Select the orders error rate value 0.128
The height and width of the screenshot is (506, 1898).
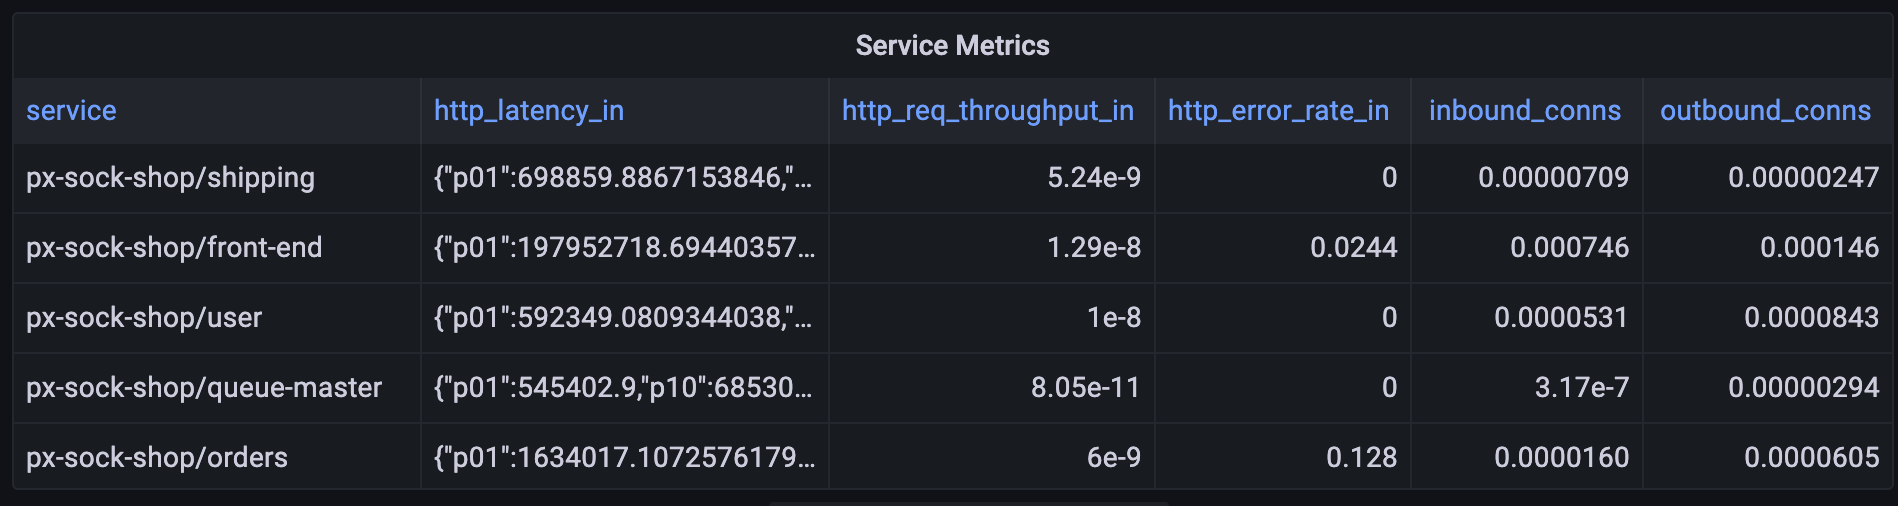click(1361, 458)
